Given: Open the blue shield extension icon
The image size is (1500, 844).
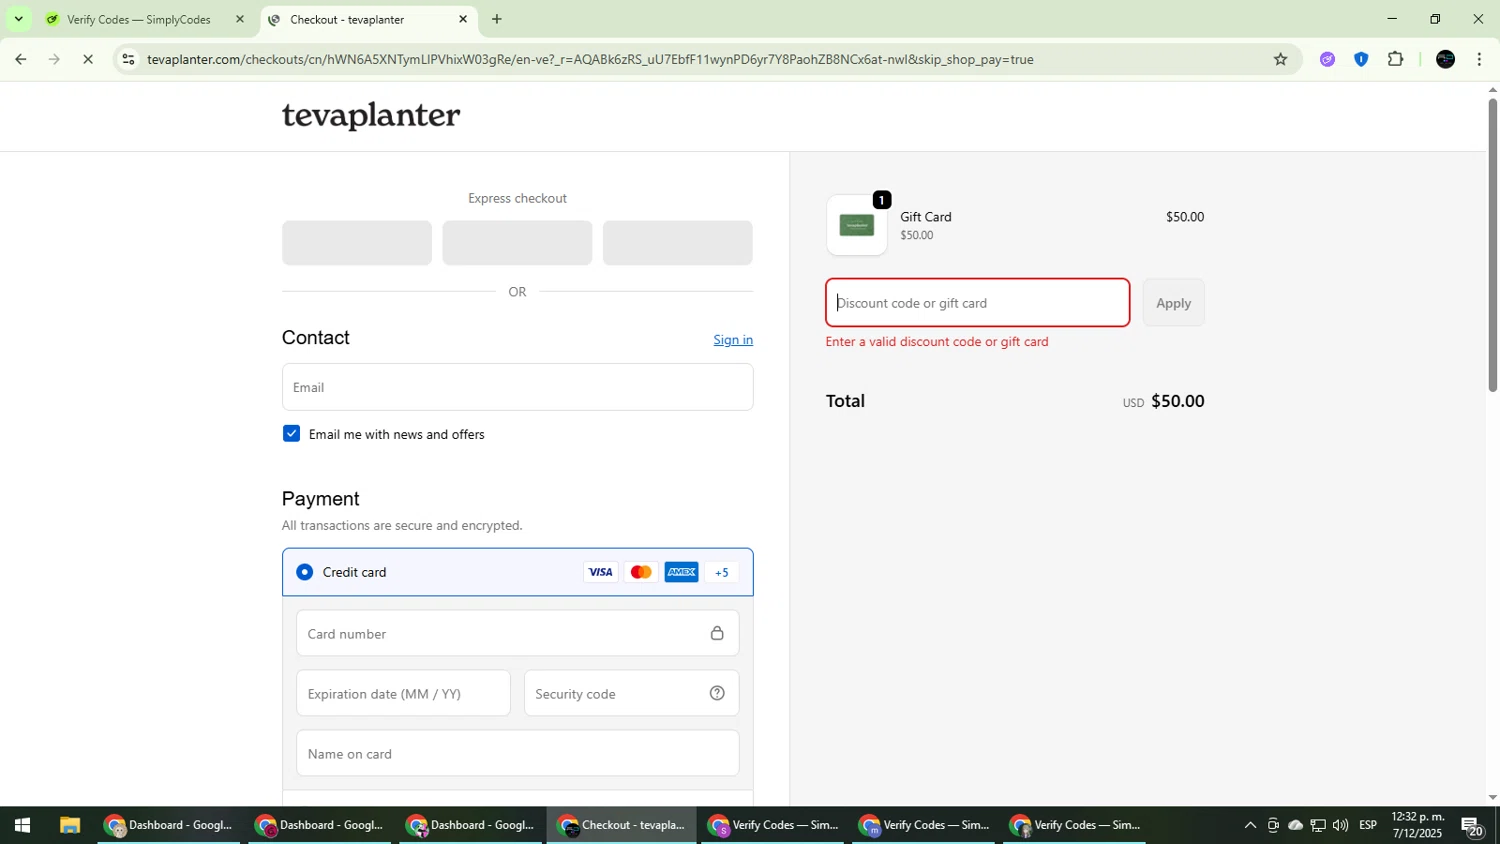Looking at the screenshot, I should click(1361, 59).
